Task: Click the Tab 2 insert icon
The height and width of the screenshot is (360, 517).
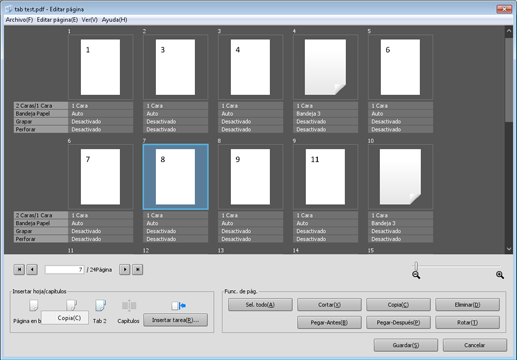Action: pyautogui.click(x=100, y=305)
